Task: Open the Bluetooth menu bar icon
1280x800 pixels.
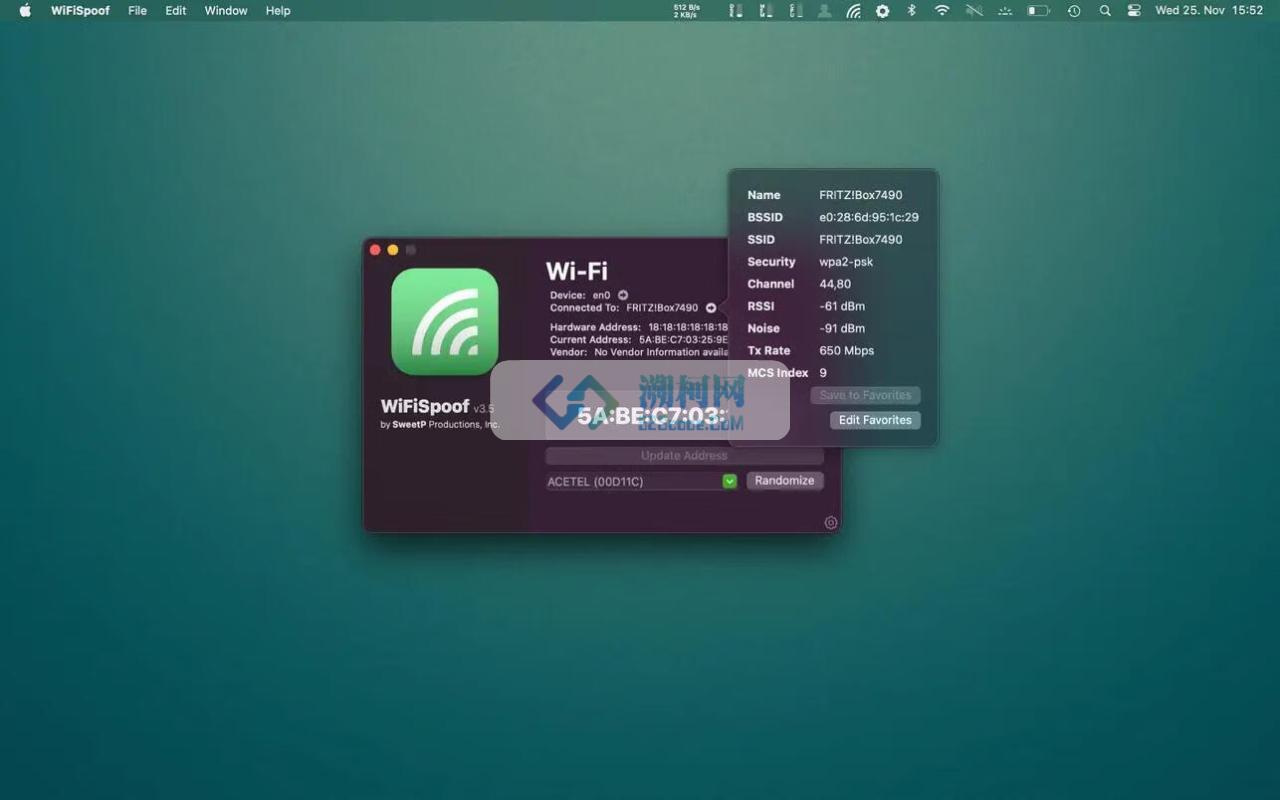Action: point(911,10)
